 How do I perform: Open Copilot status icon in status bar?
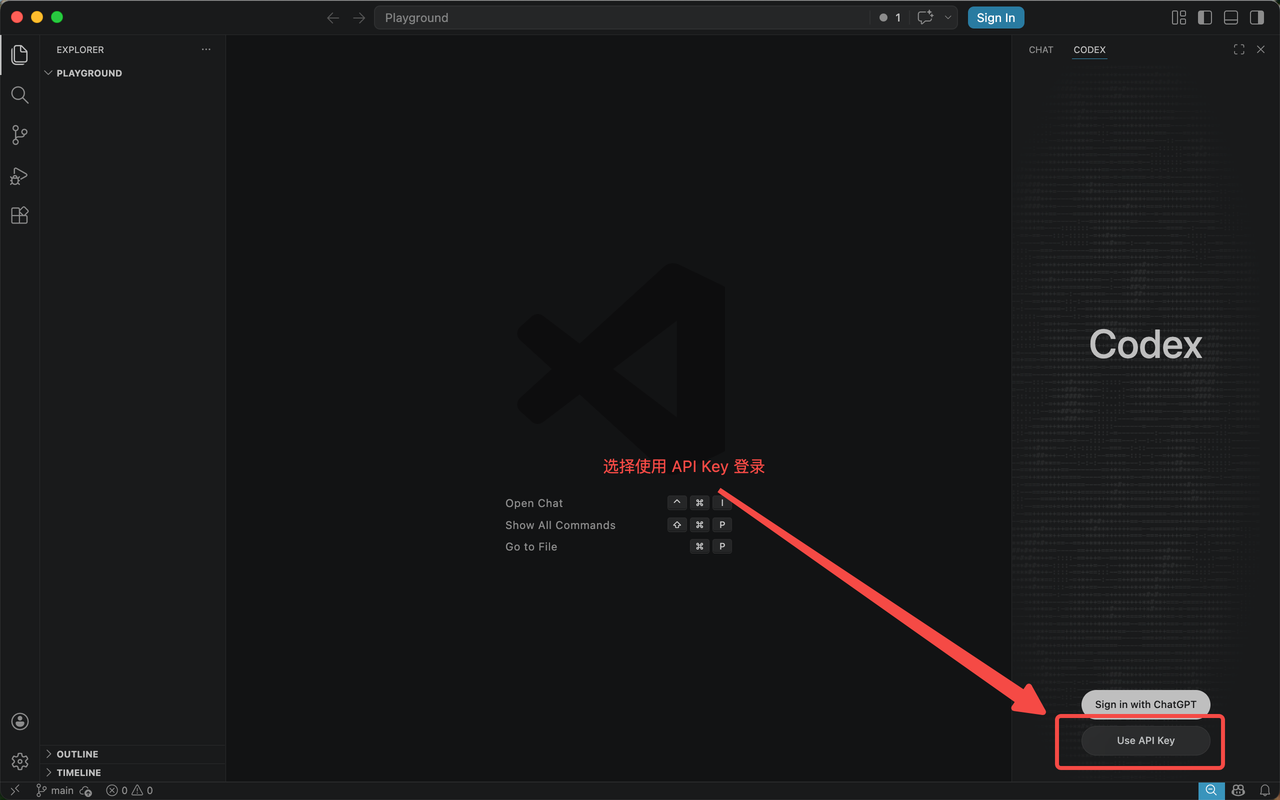click(x=1238, y=790)
